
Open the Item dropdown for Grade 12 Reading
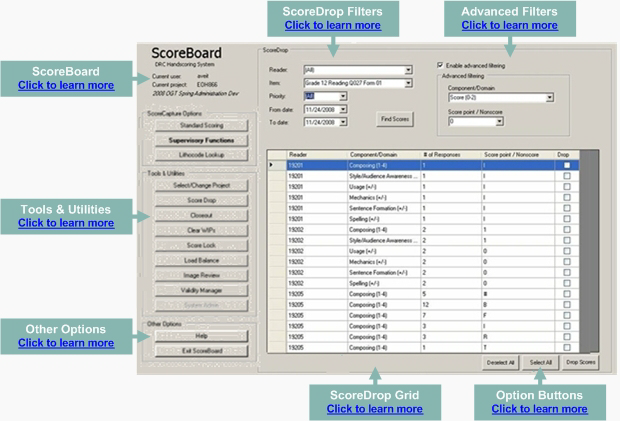408,83
